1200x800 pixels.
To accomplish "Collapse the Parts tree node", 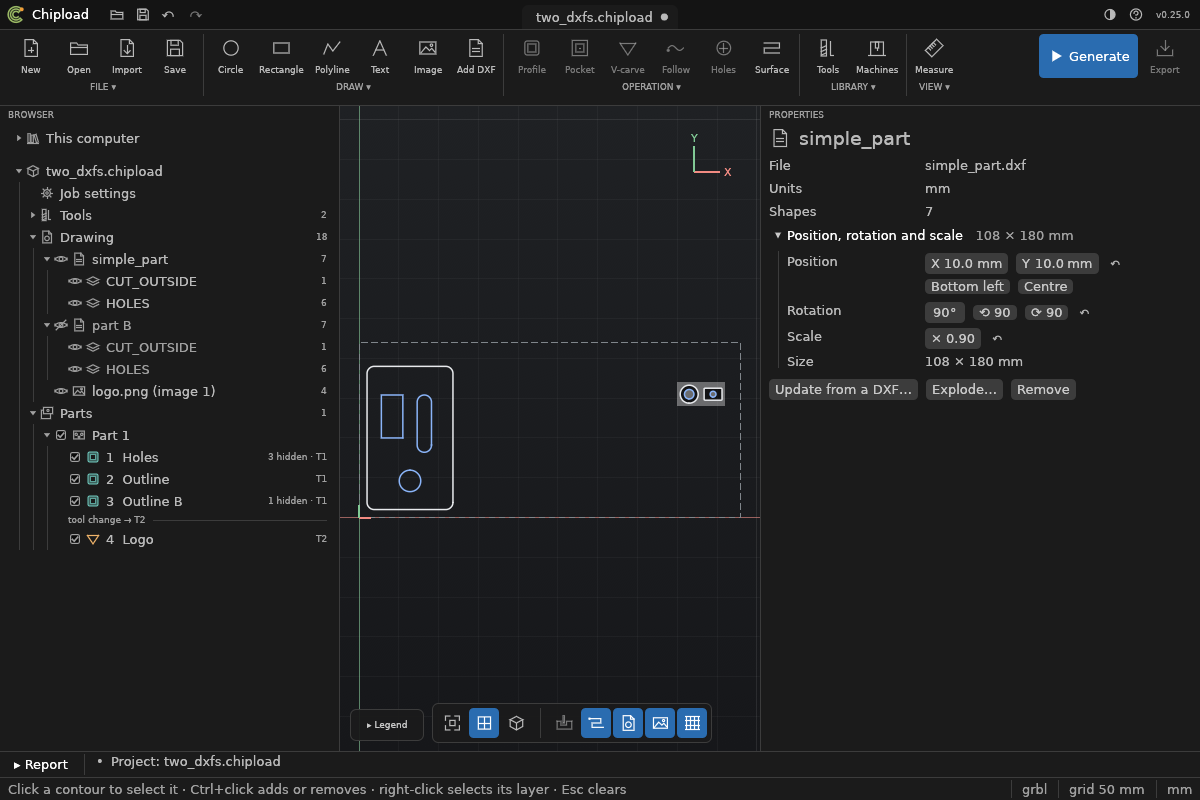I will coord(33,413).
